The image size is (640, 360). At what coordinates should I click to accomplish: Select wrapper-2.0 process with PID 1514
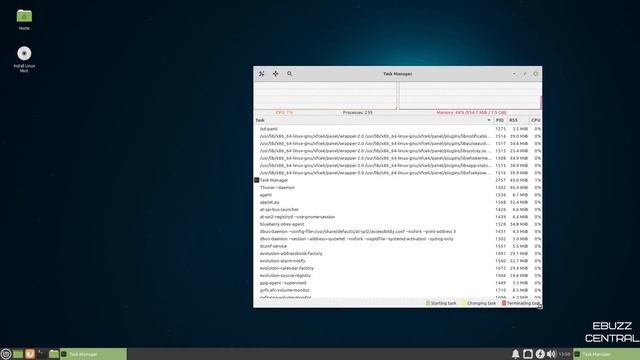398,136
